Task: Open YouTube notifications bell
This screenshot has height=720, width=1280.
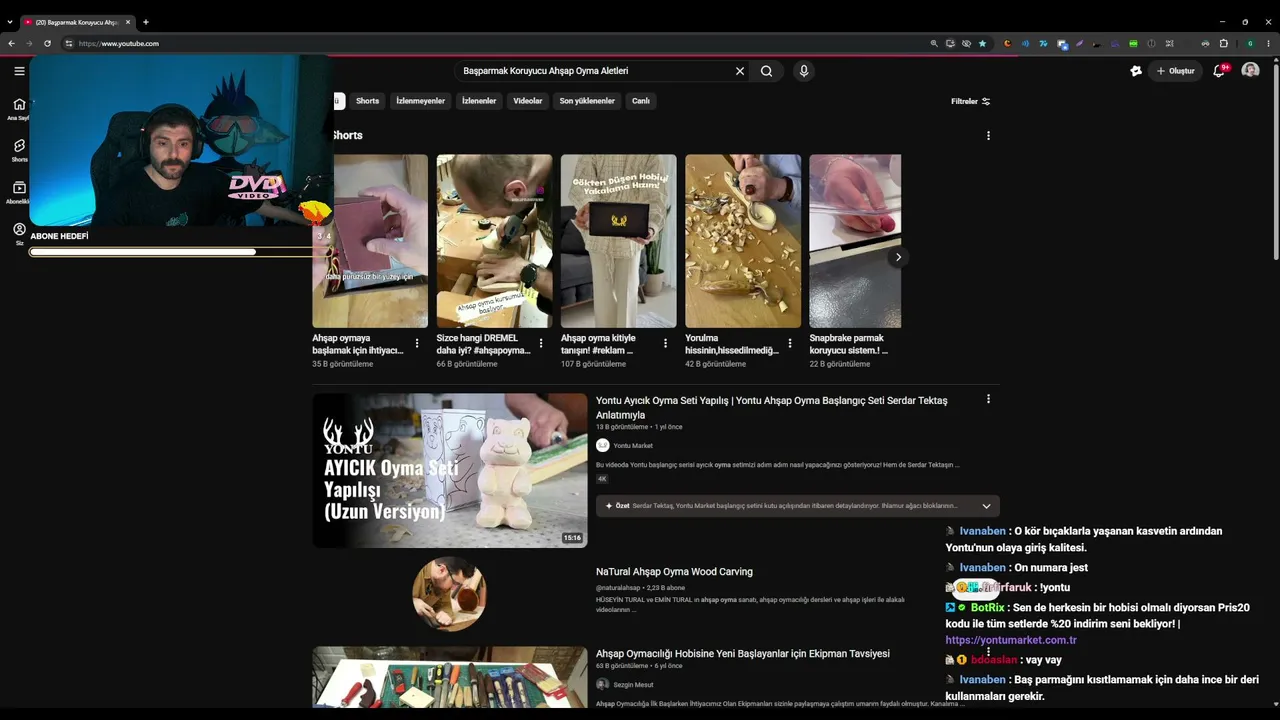Action: 1219,71
